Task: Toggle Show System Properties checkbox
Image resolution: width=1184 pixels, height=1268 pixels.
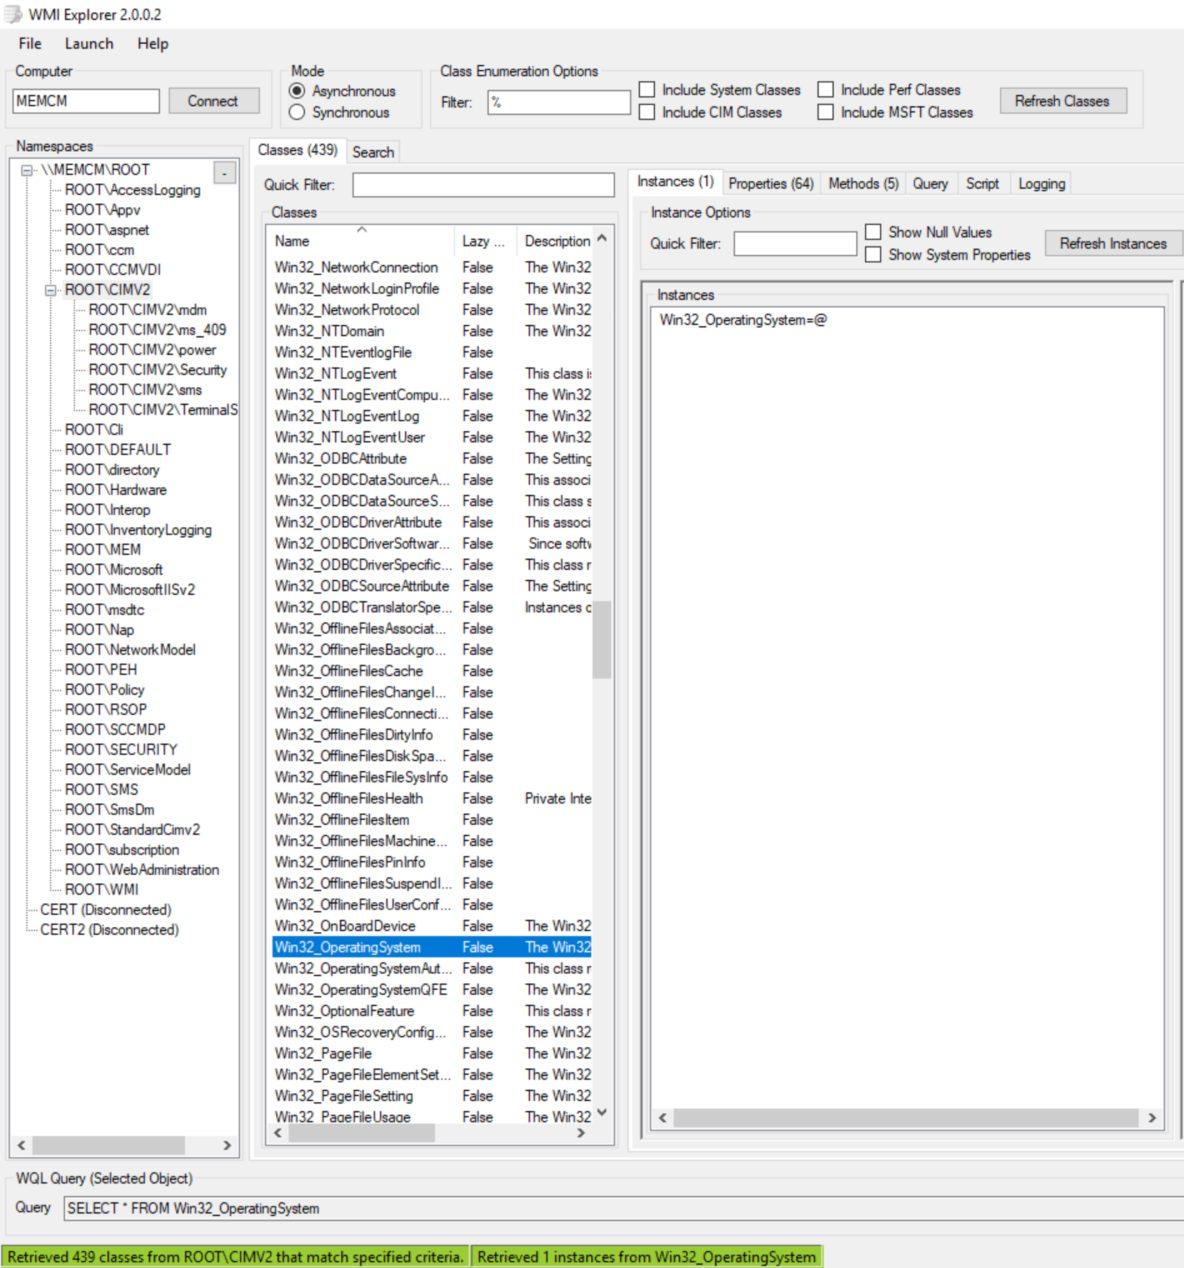Action: point(873,255)
